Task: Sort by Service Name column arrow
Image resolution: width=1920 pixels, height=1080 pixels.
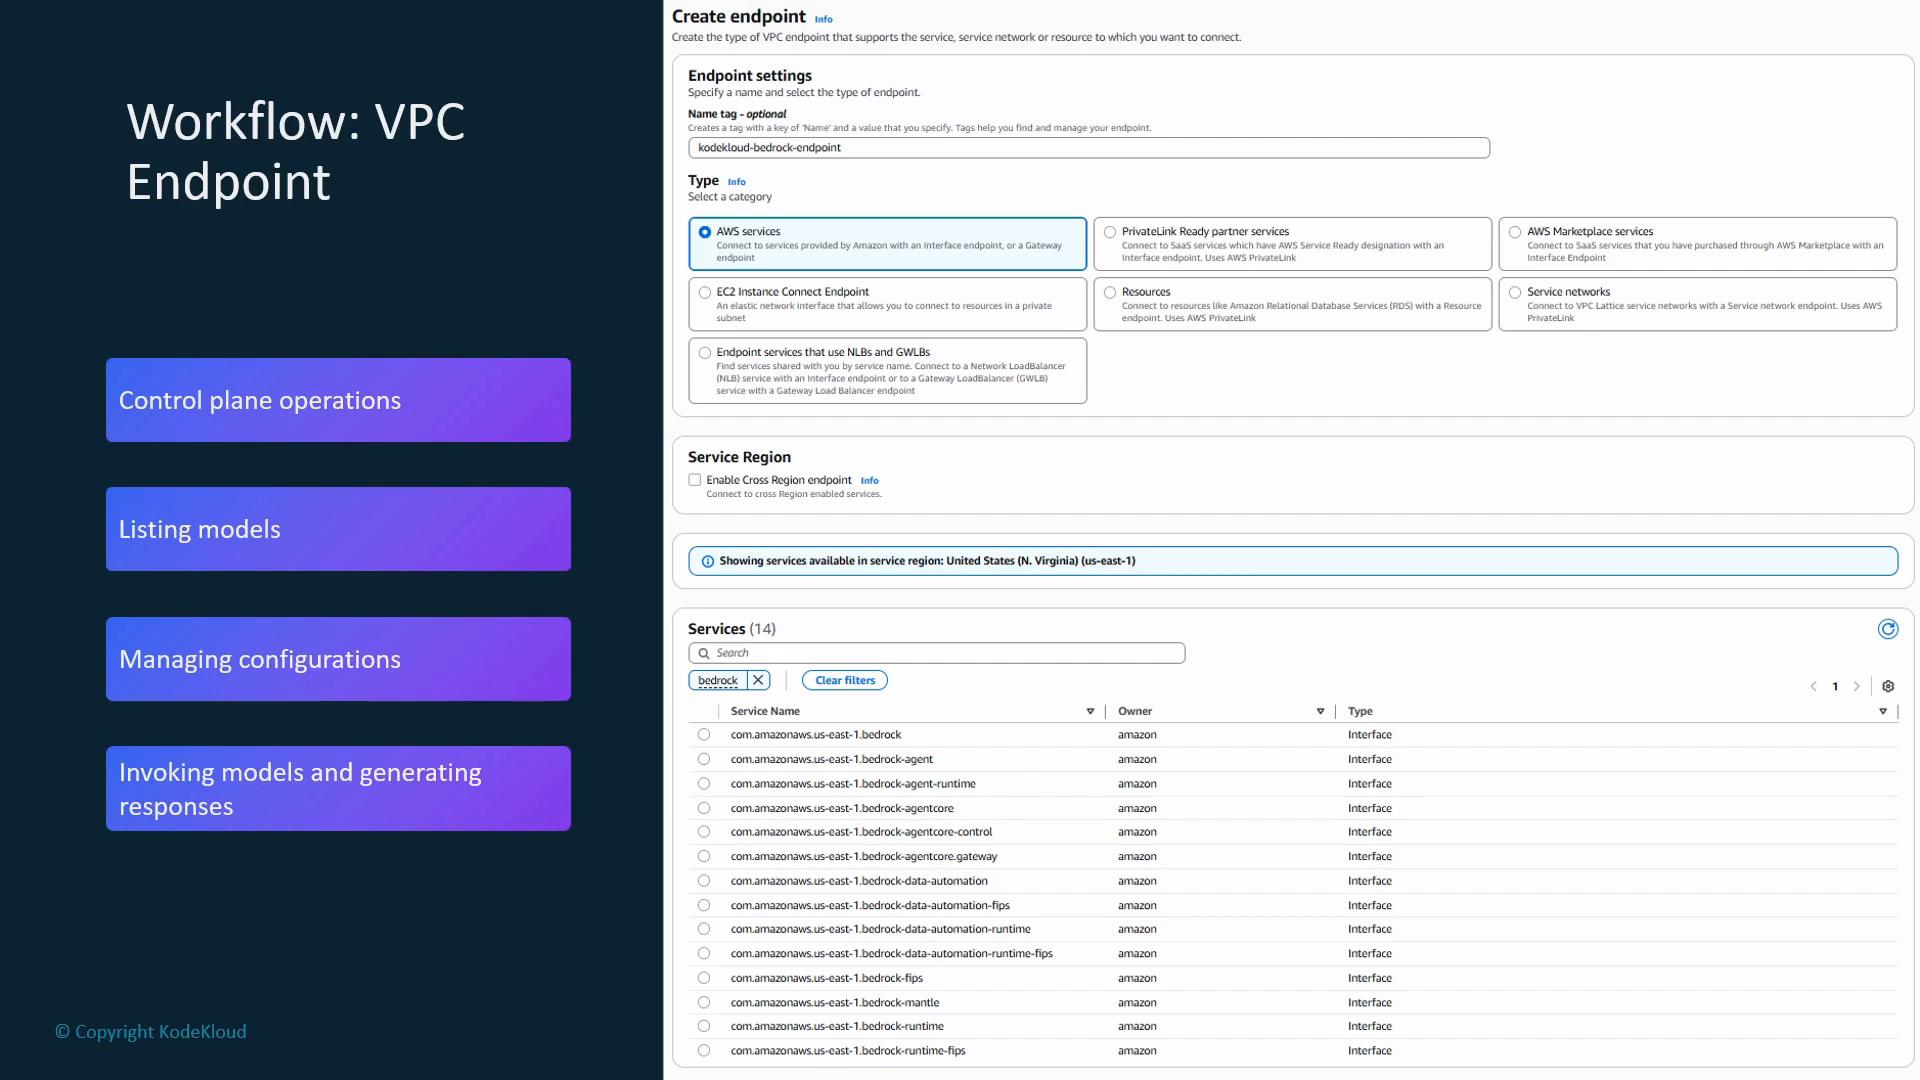Action: pos(1090,712)
